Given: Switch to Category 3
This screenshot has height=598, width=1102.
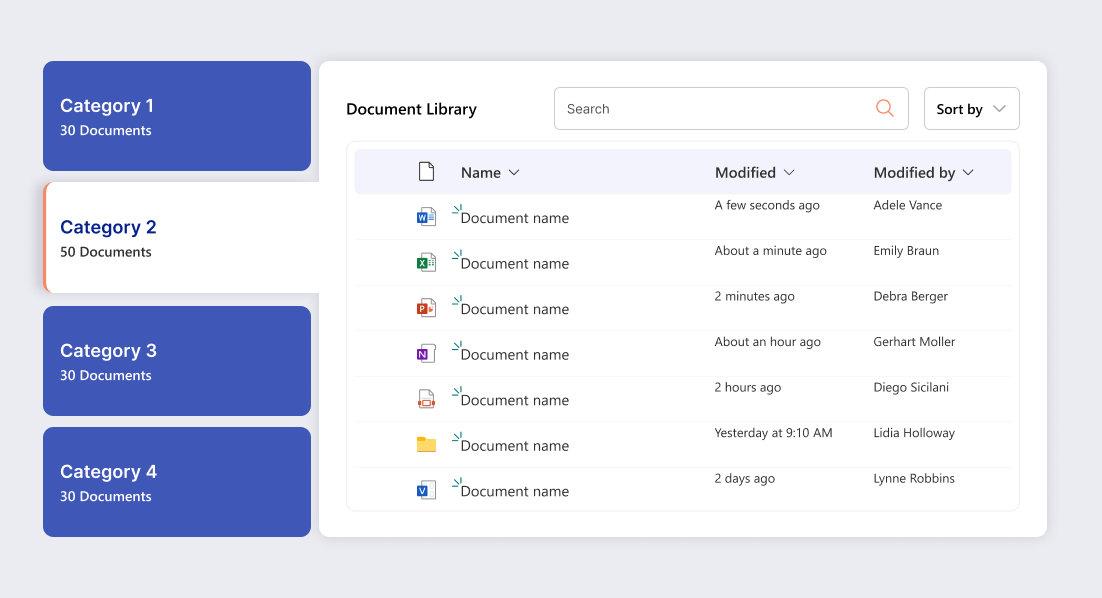Looking at the screenshot, I should click(x=176, y=361).
